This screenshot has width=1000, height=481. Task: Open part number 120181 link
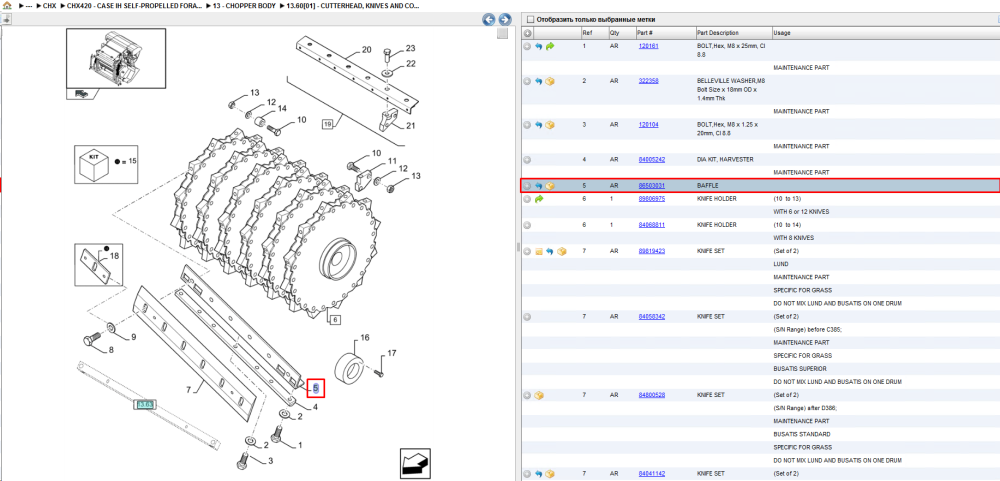(x=648, y=47)
